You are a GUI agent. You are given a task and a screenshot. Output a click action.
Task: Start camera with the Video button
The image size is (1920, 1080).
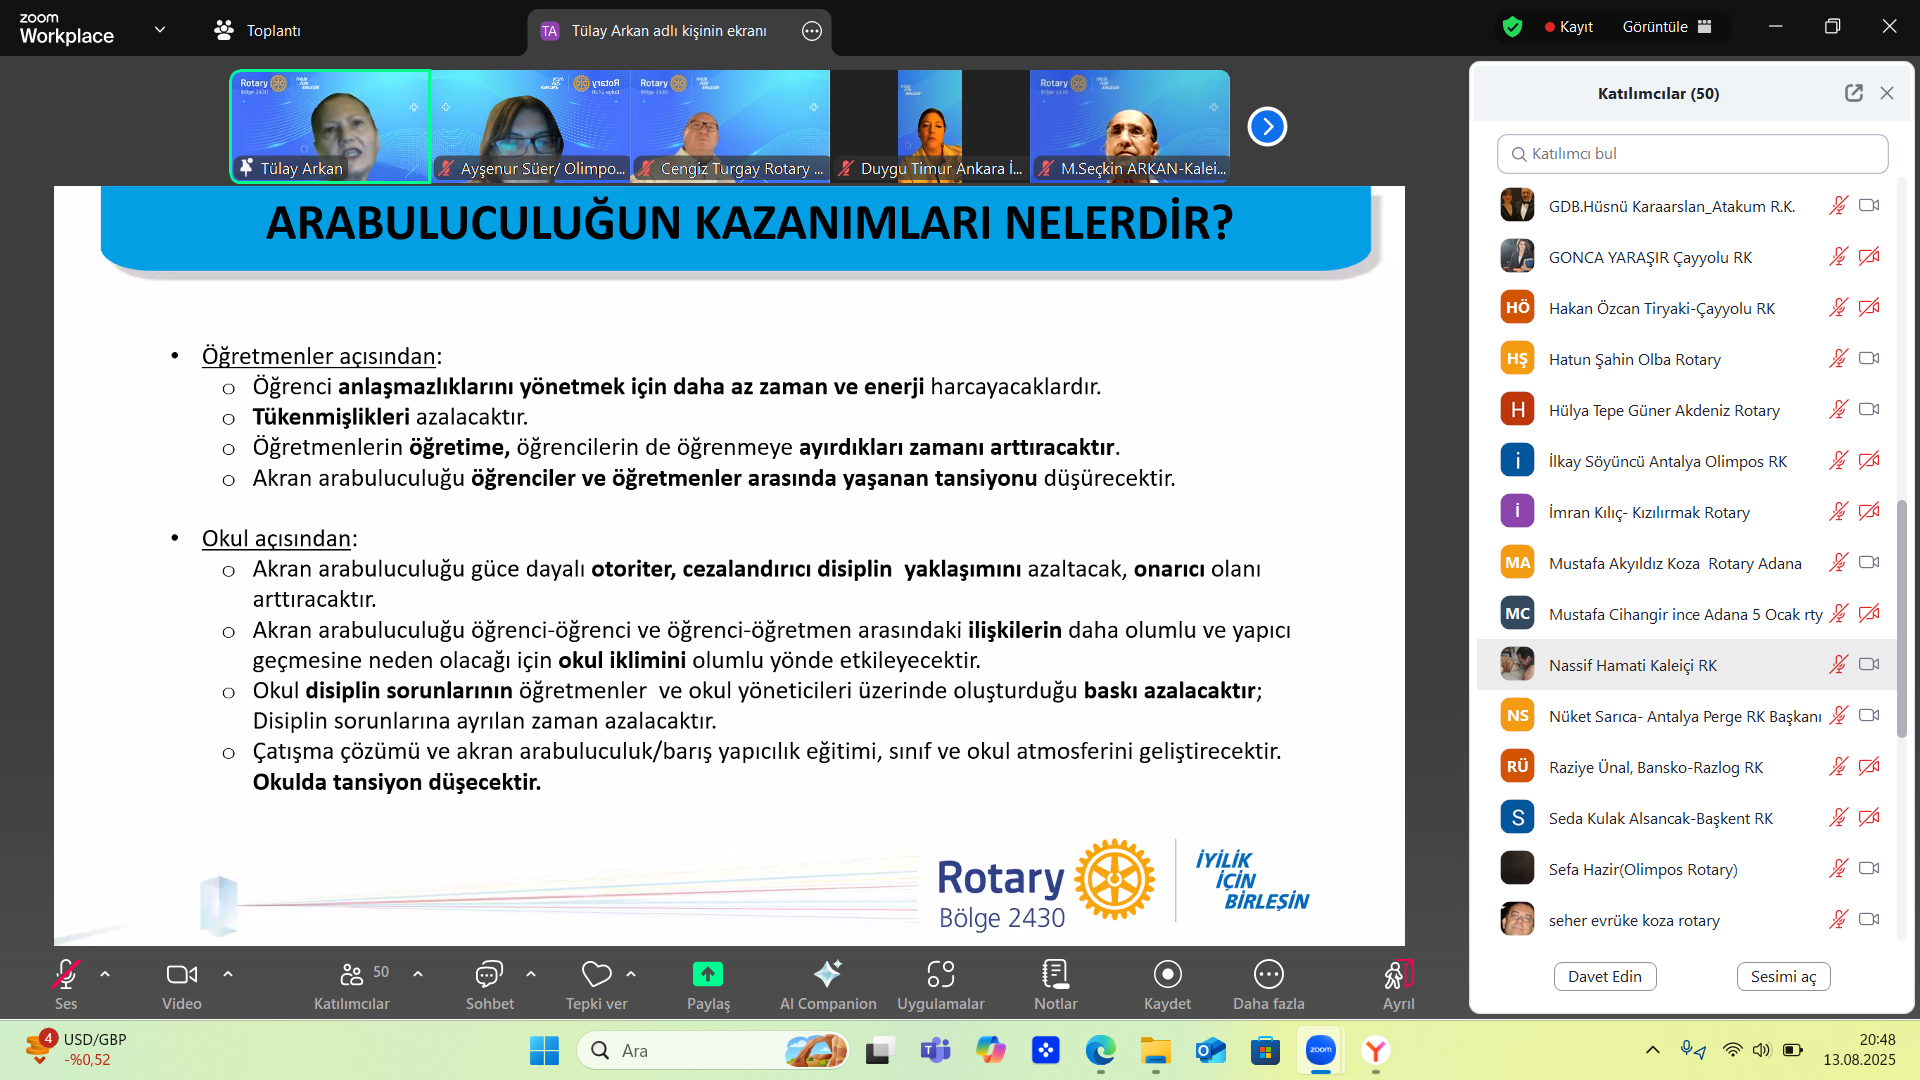(182, 984)
